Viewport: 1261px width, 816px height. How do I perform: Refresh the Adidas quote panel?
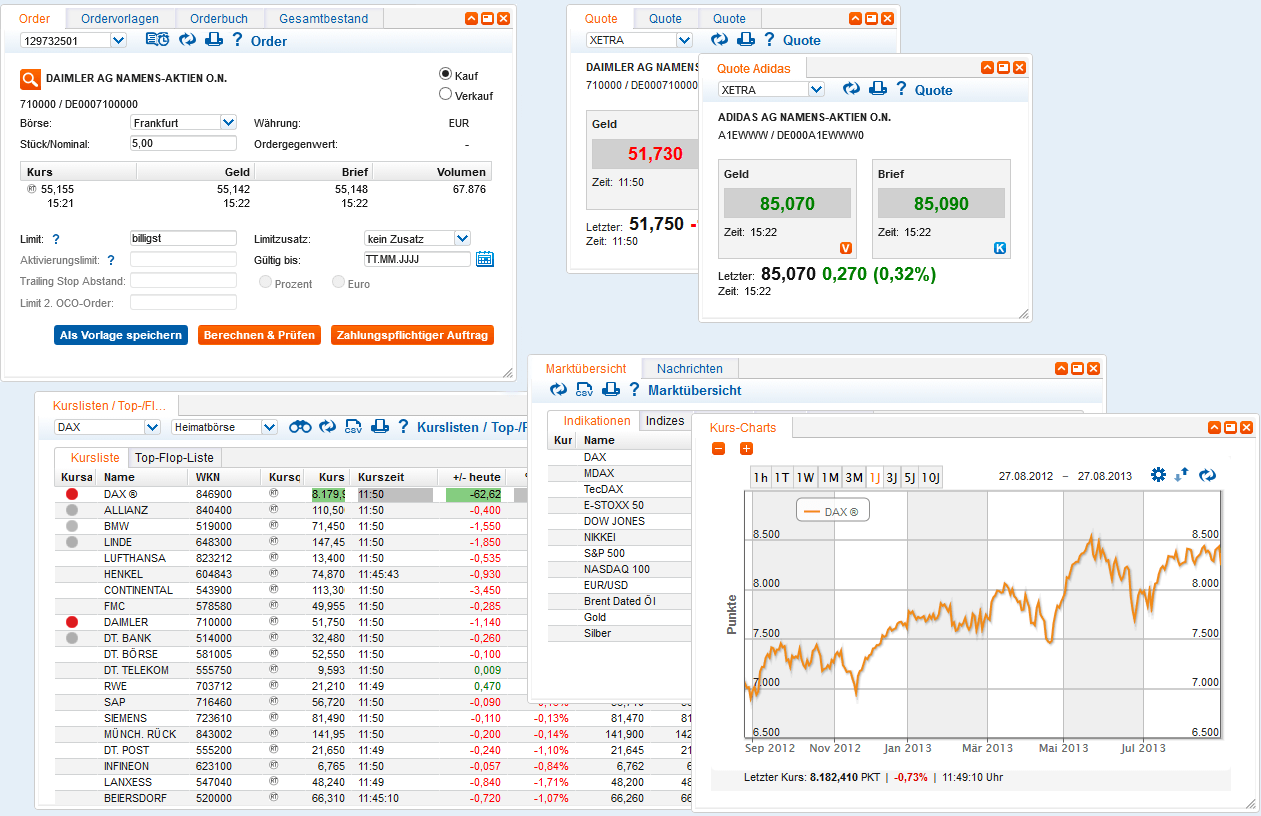pos(851,89)
